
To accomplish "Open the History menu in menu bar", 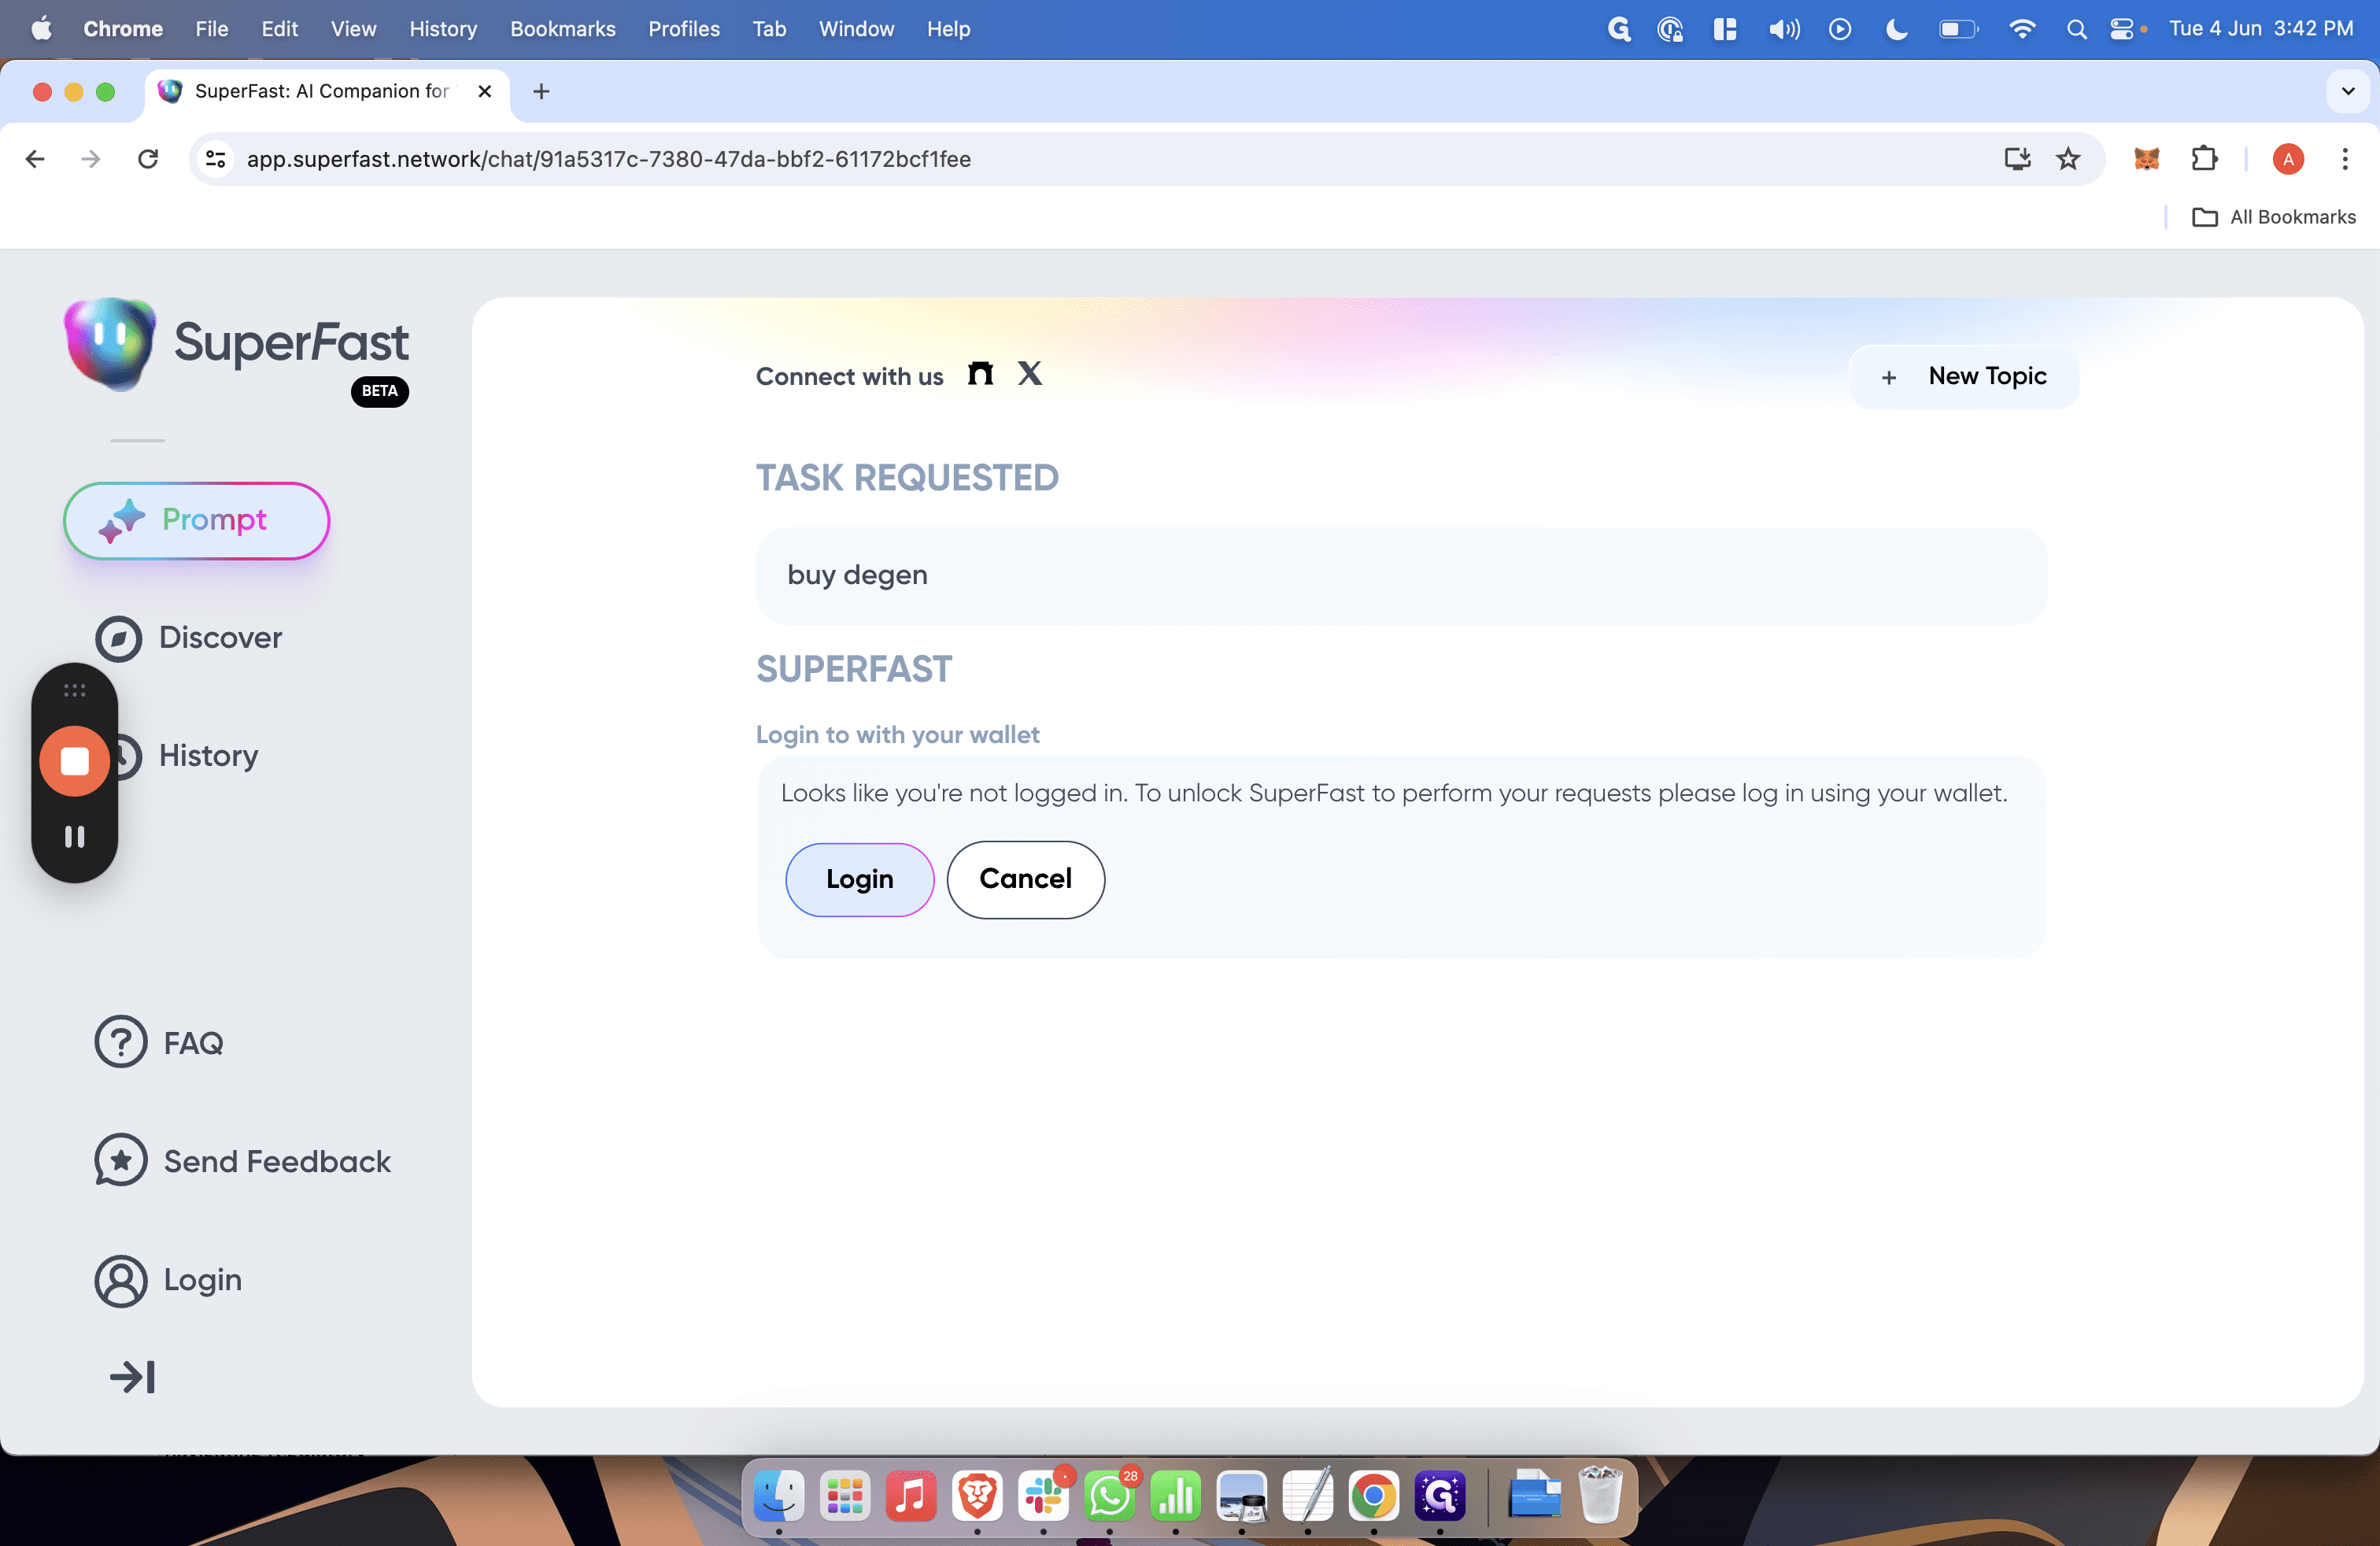I will point(443,29).
